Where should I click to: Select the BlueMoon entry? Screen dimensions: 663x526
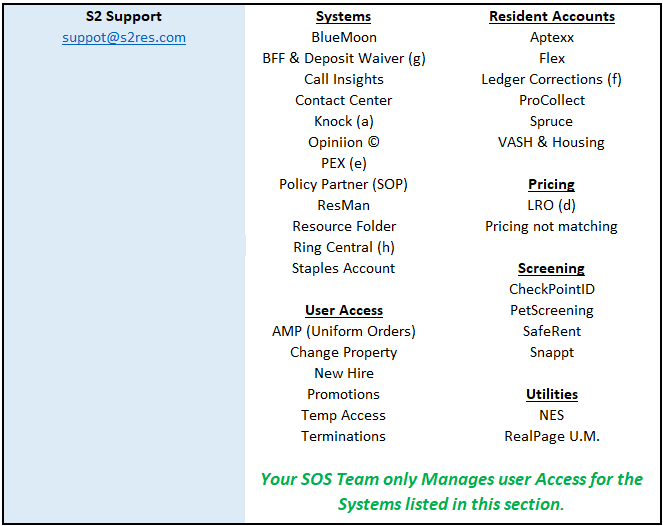[x=344, y=37]
